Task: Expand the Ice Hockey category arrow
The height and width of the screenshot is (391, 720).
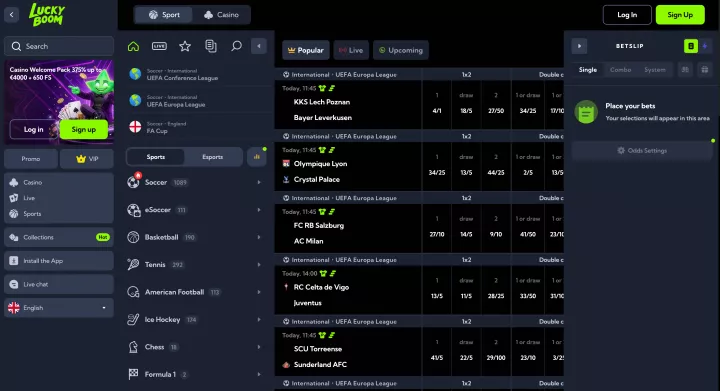Action: (x=259, y=319)
